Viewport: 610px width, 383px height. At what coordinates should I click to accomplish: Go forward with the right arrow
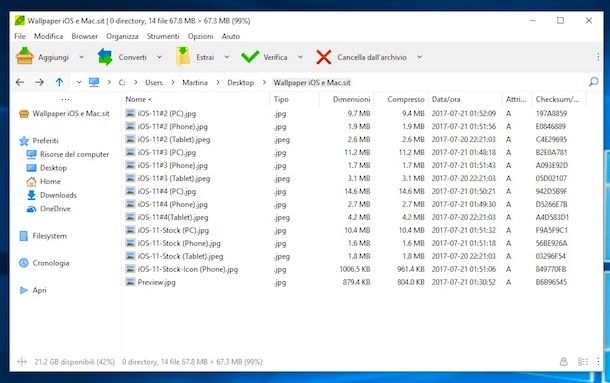(39, 82)
